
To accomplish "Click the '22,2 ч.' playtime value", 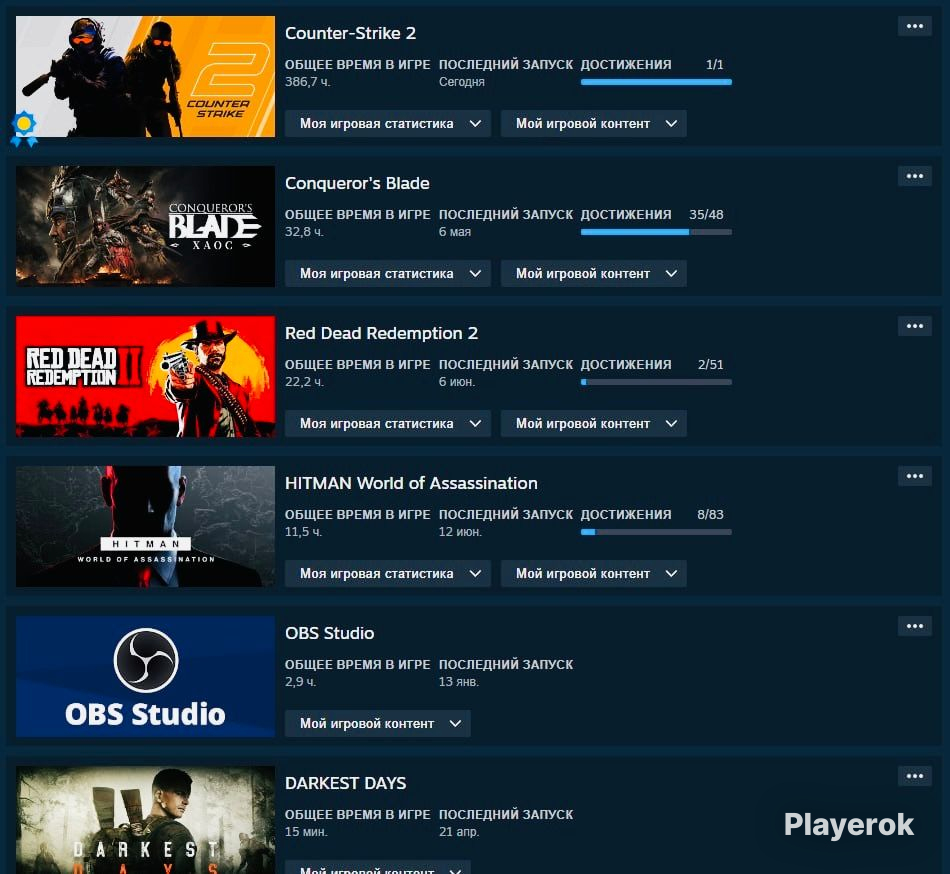I will pyautogui.click(x=304, y=382).
